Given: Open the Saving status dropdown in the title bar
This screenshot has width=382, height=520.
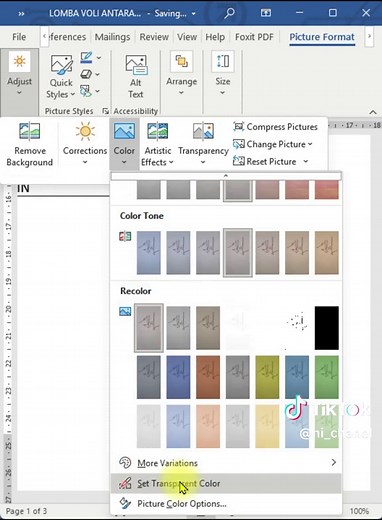Looking at the screenshot, I should (x=193, y=14).
